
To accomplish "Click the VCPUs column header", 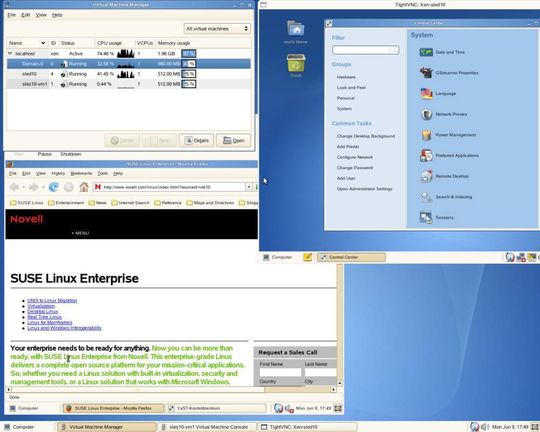I will [145, 43].
